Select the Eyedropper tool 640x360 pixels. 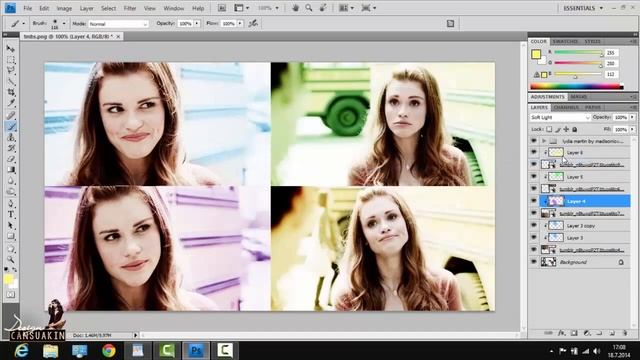pyautogui.click(x=11, y=104)
